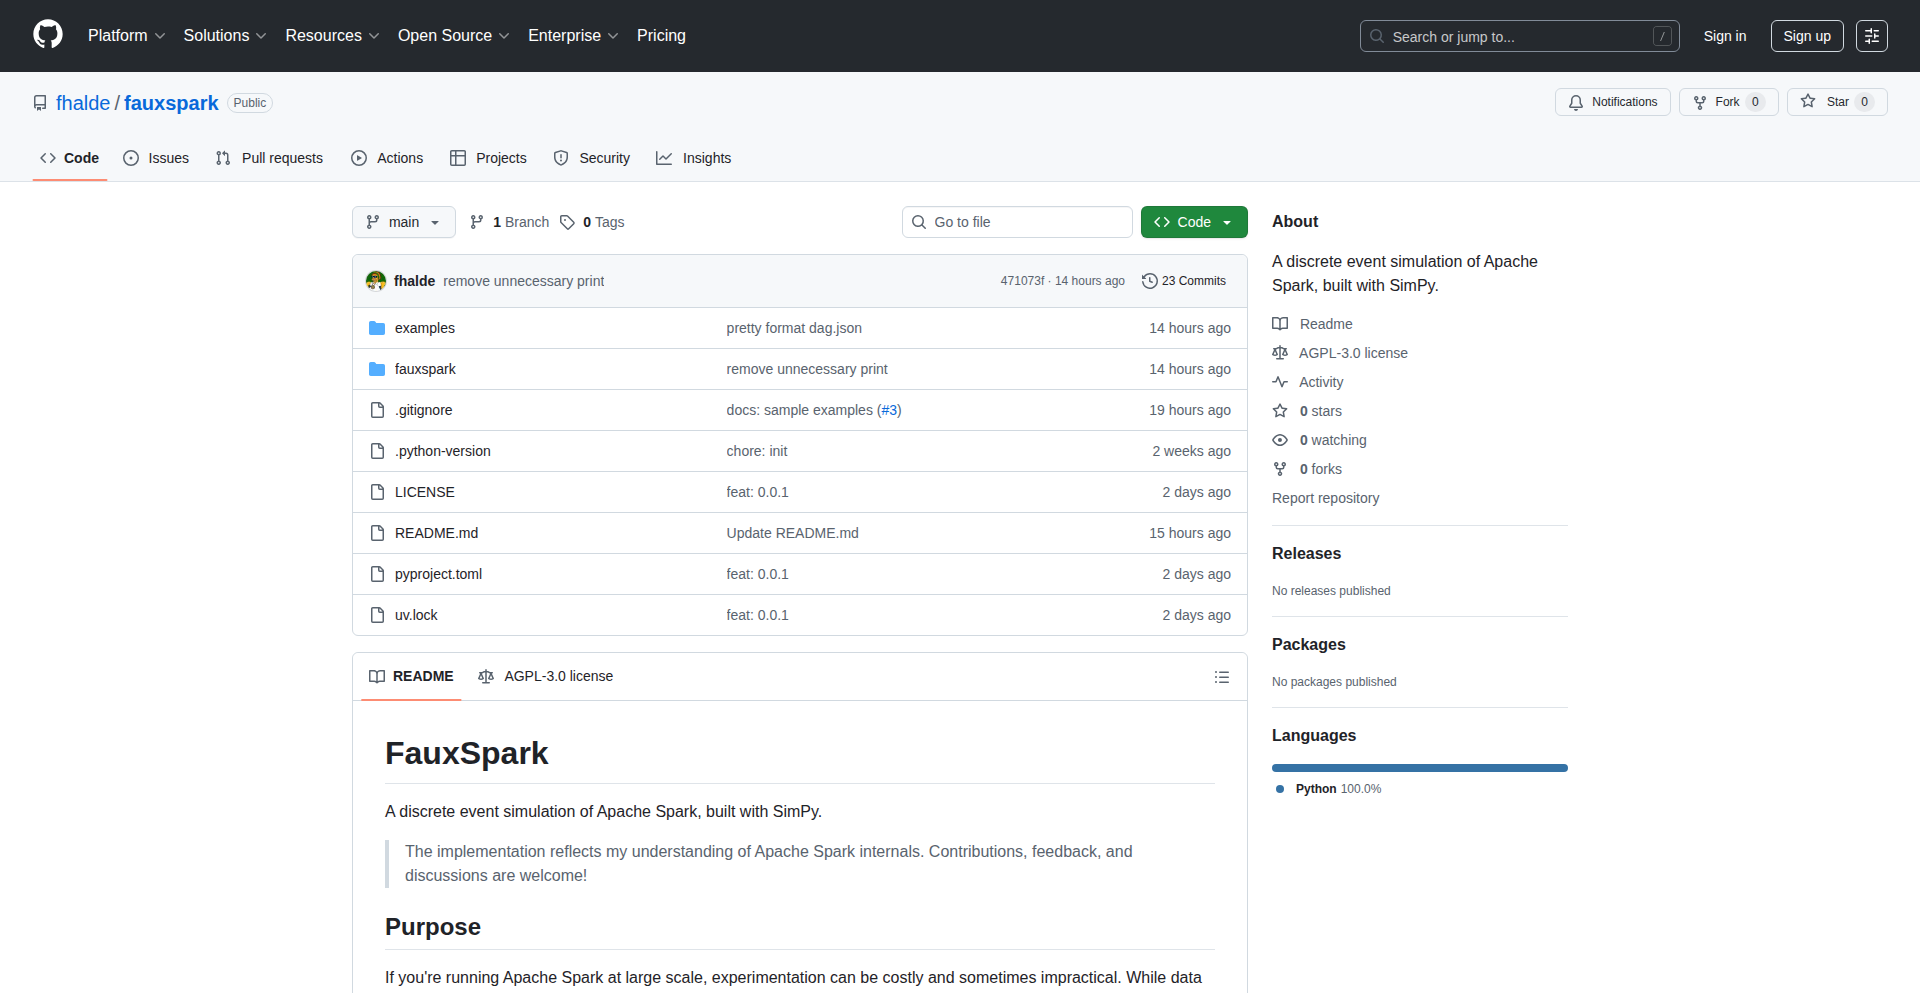Open the examples folder
This screenshot has width=1920, height=993.
coord(424,328)
